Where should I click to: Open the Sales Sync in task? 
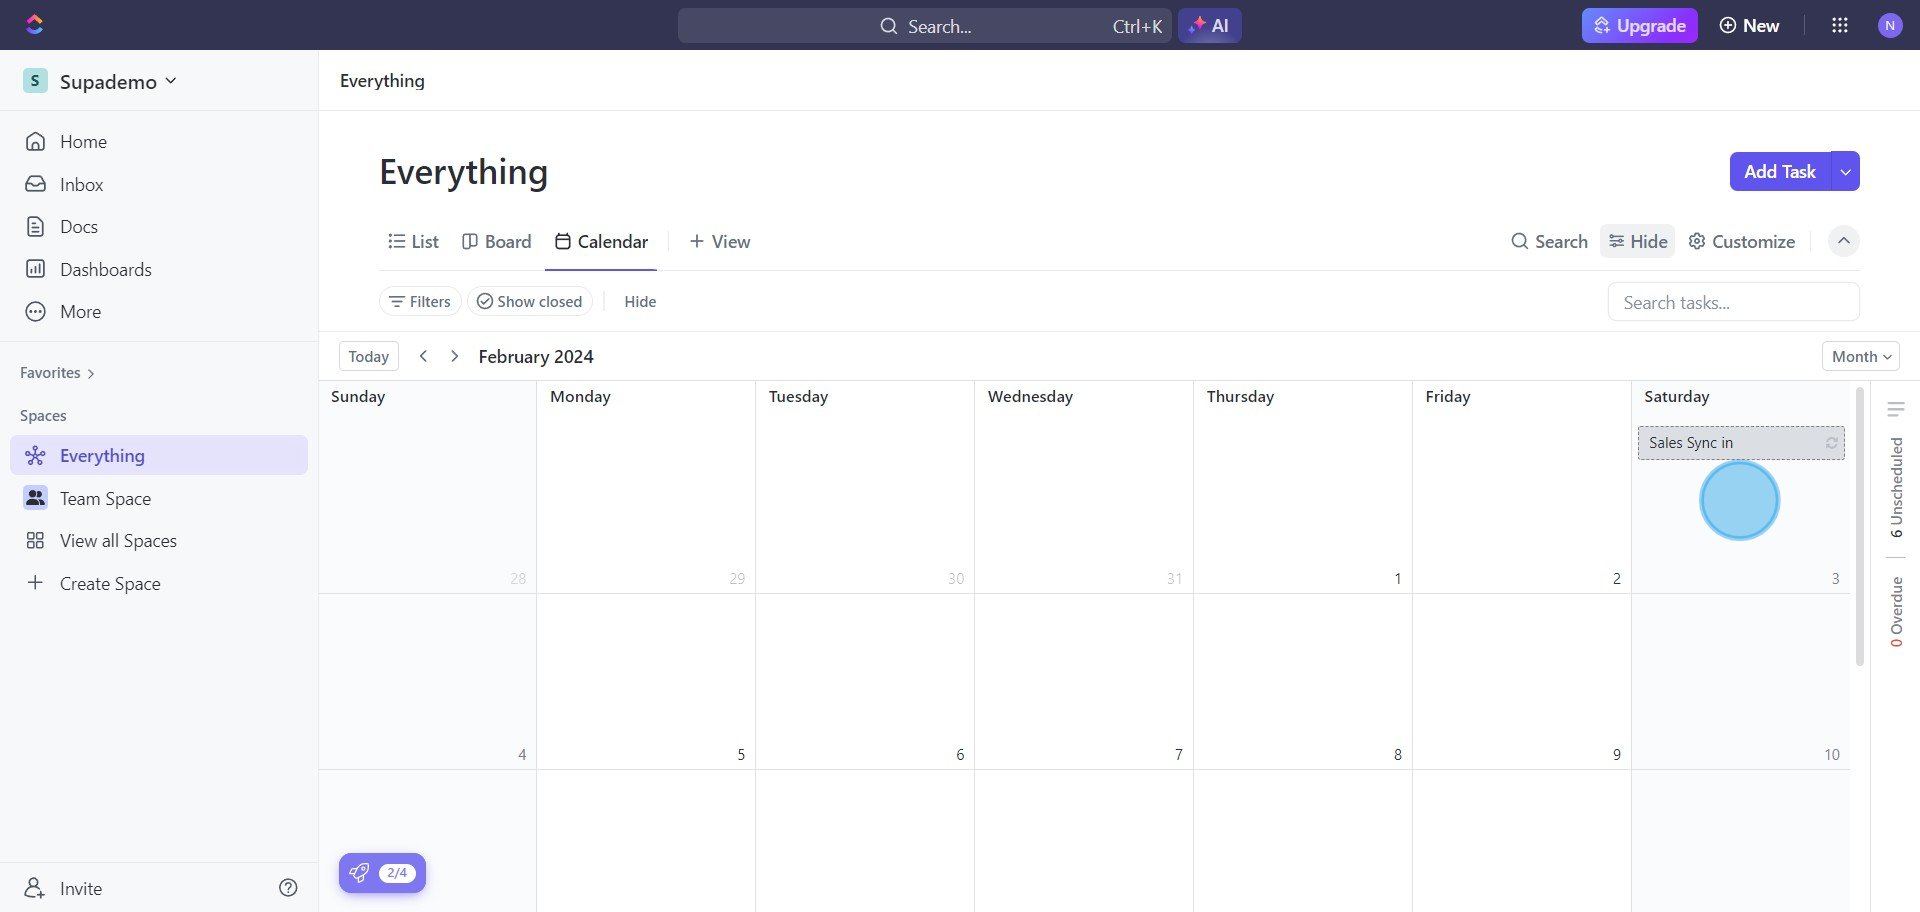pyautogui.click(x=1741, y=443)
